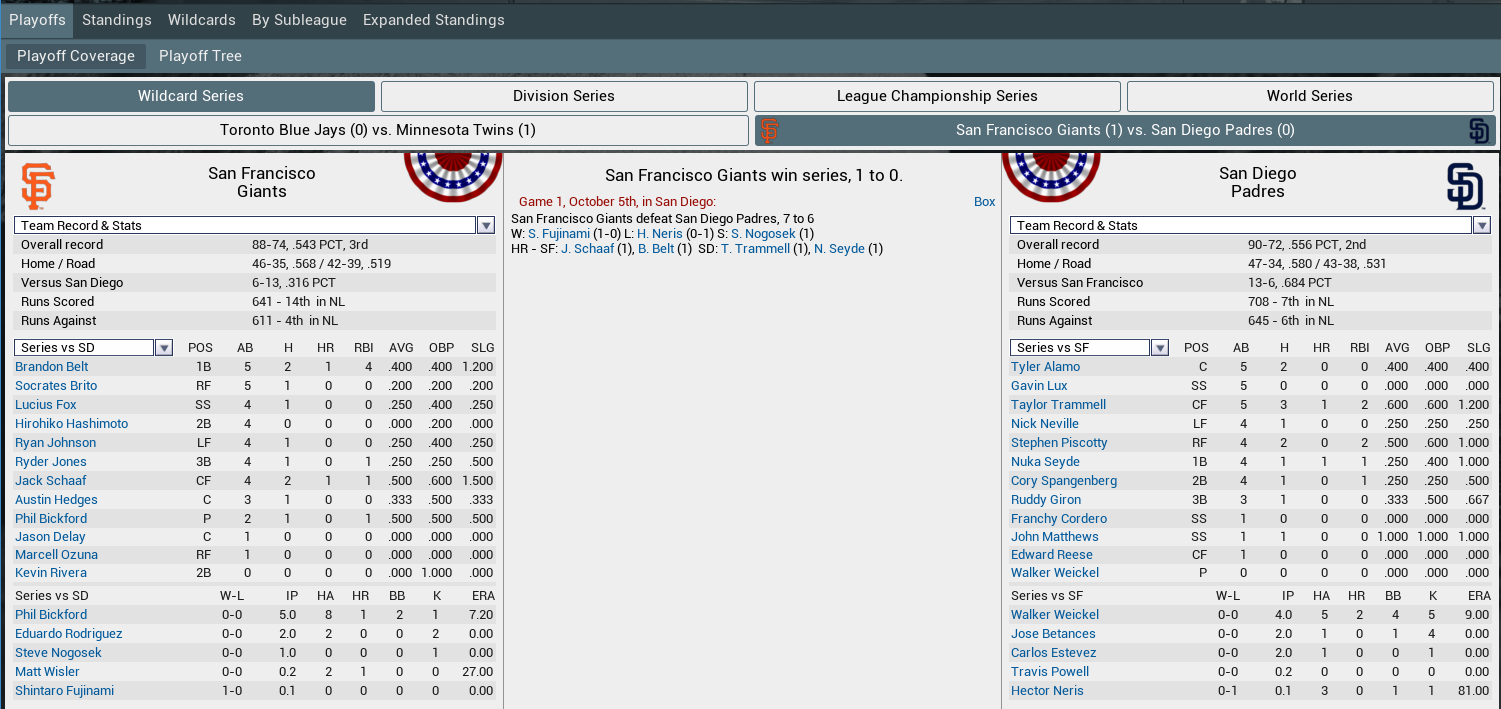Click winning pitcher S. Fujinami link

(559, 234)
